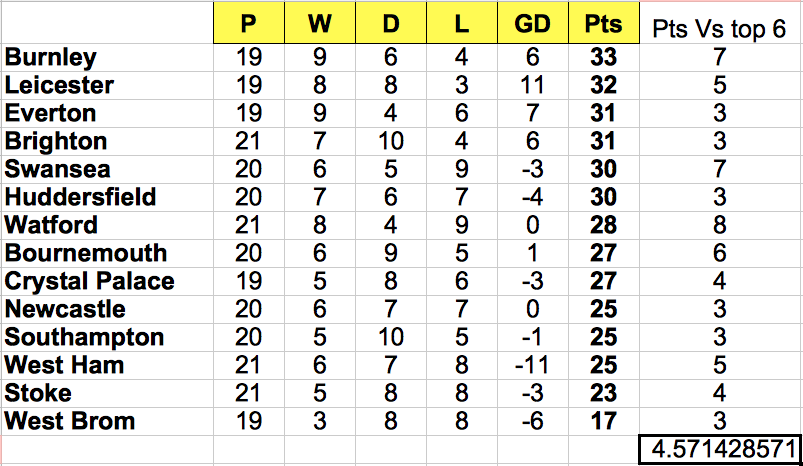The width and height of the screenshot is (803, 466).
Task: Click Leicester's points value 32
Action: click(604, 86)
